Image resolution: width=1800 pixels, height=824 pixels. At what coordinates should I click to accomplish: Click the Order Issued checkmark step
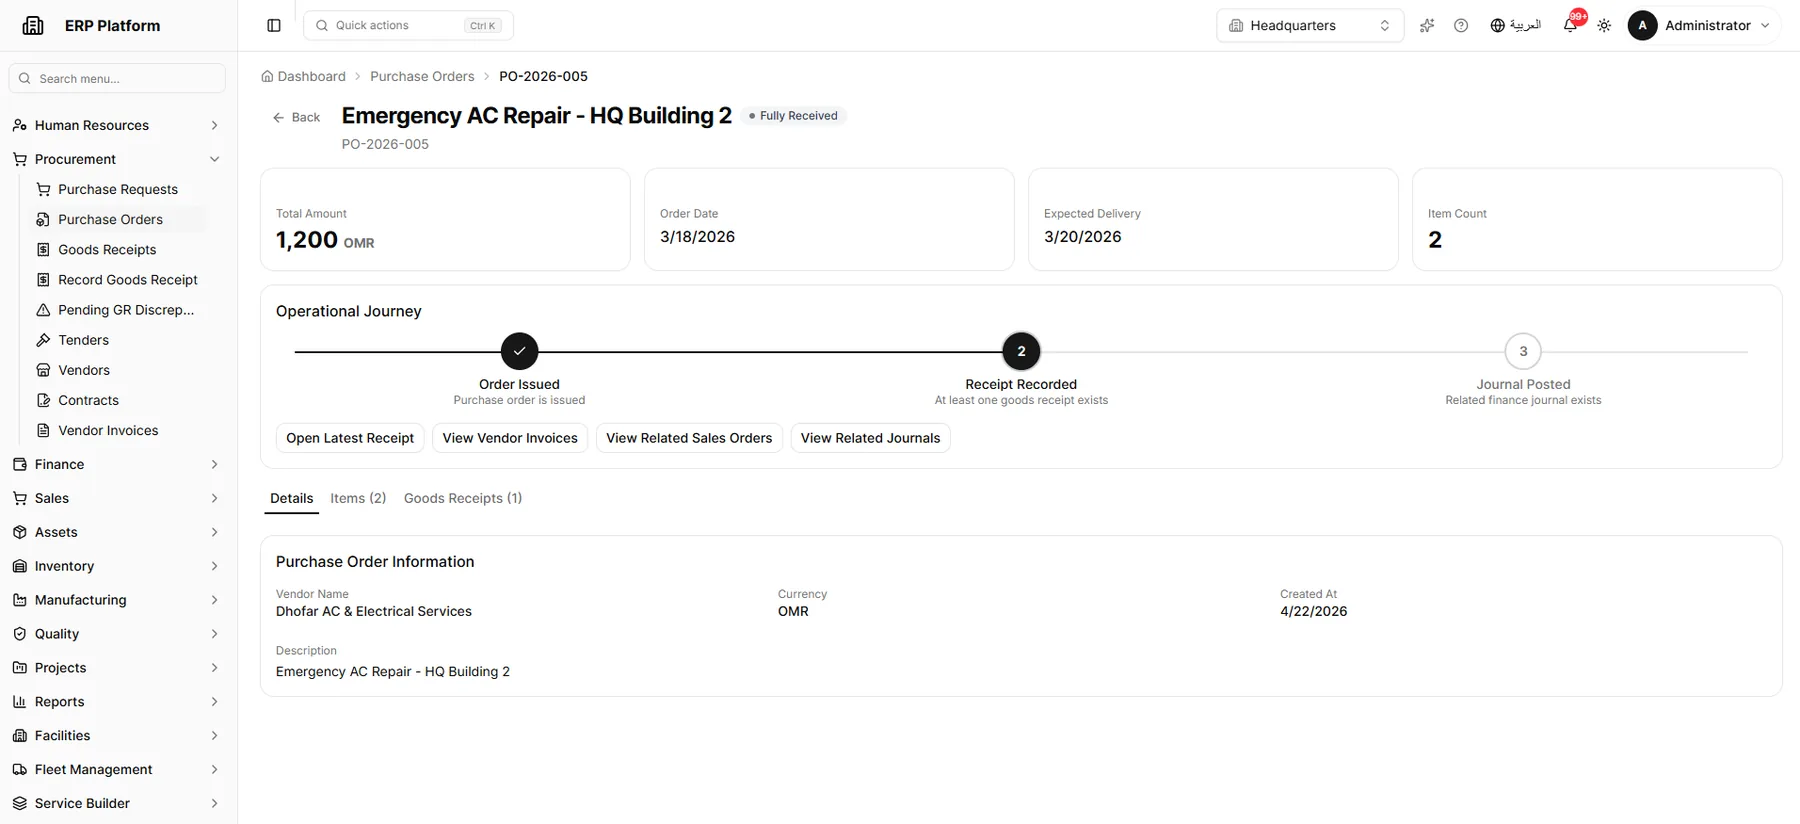tap(519, 351)
